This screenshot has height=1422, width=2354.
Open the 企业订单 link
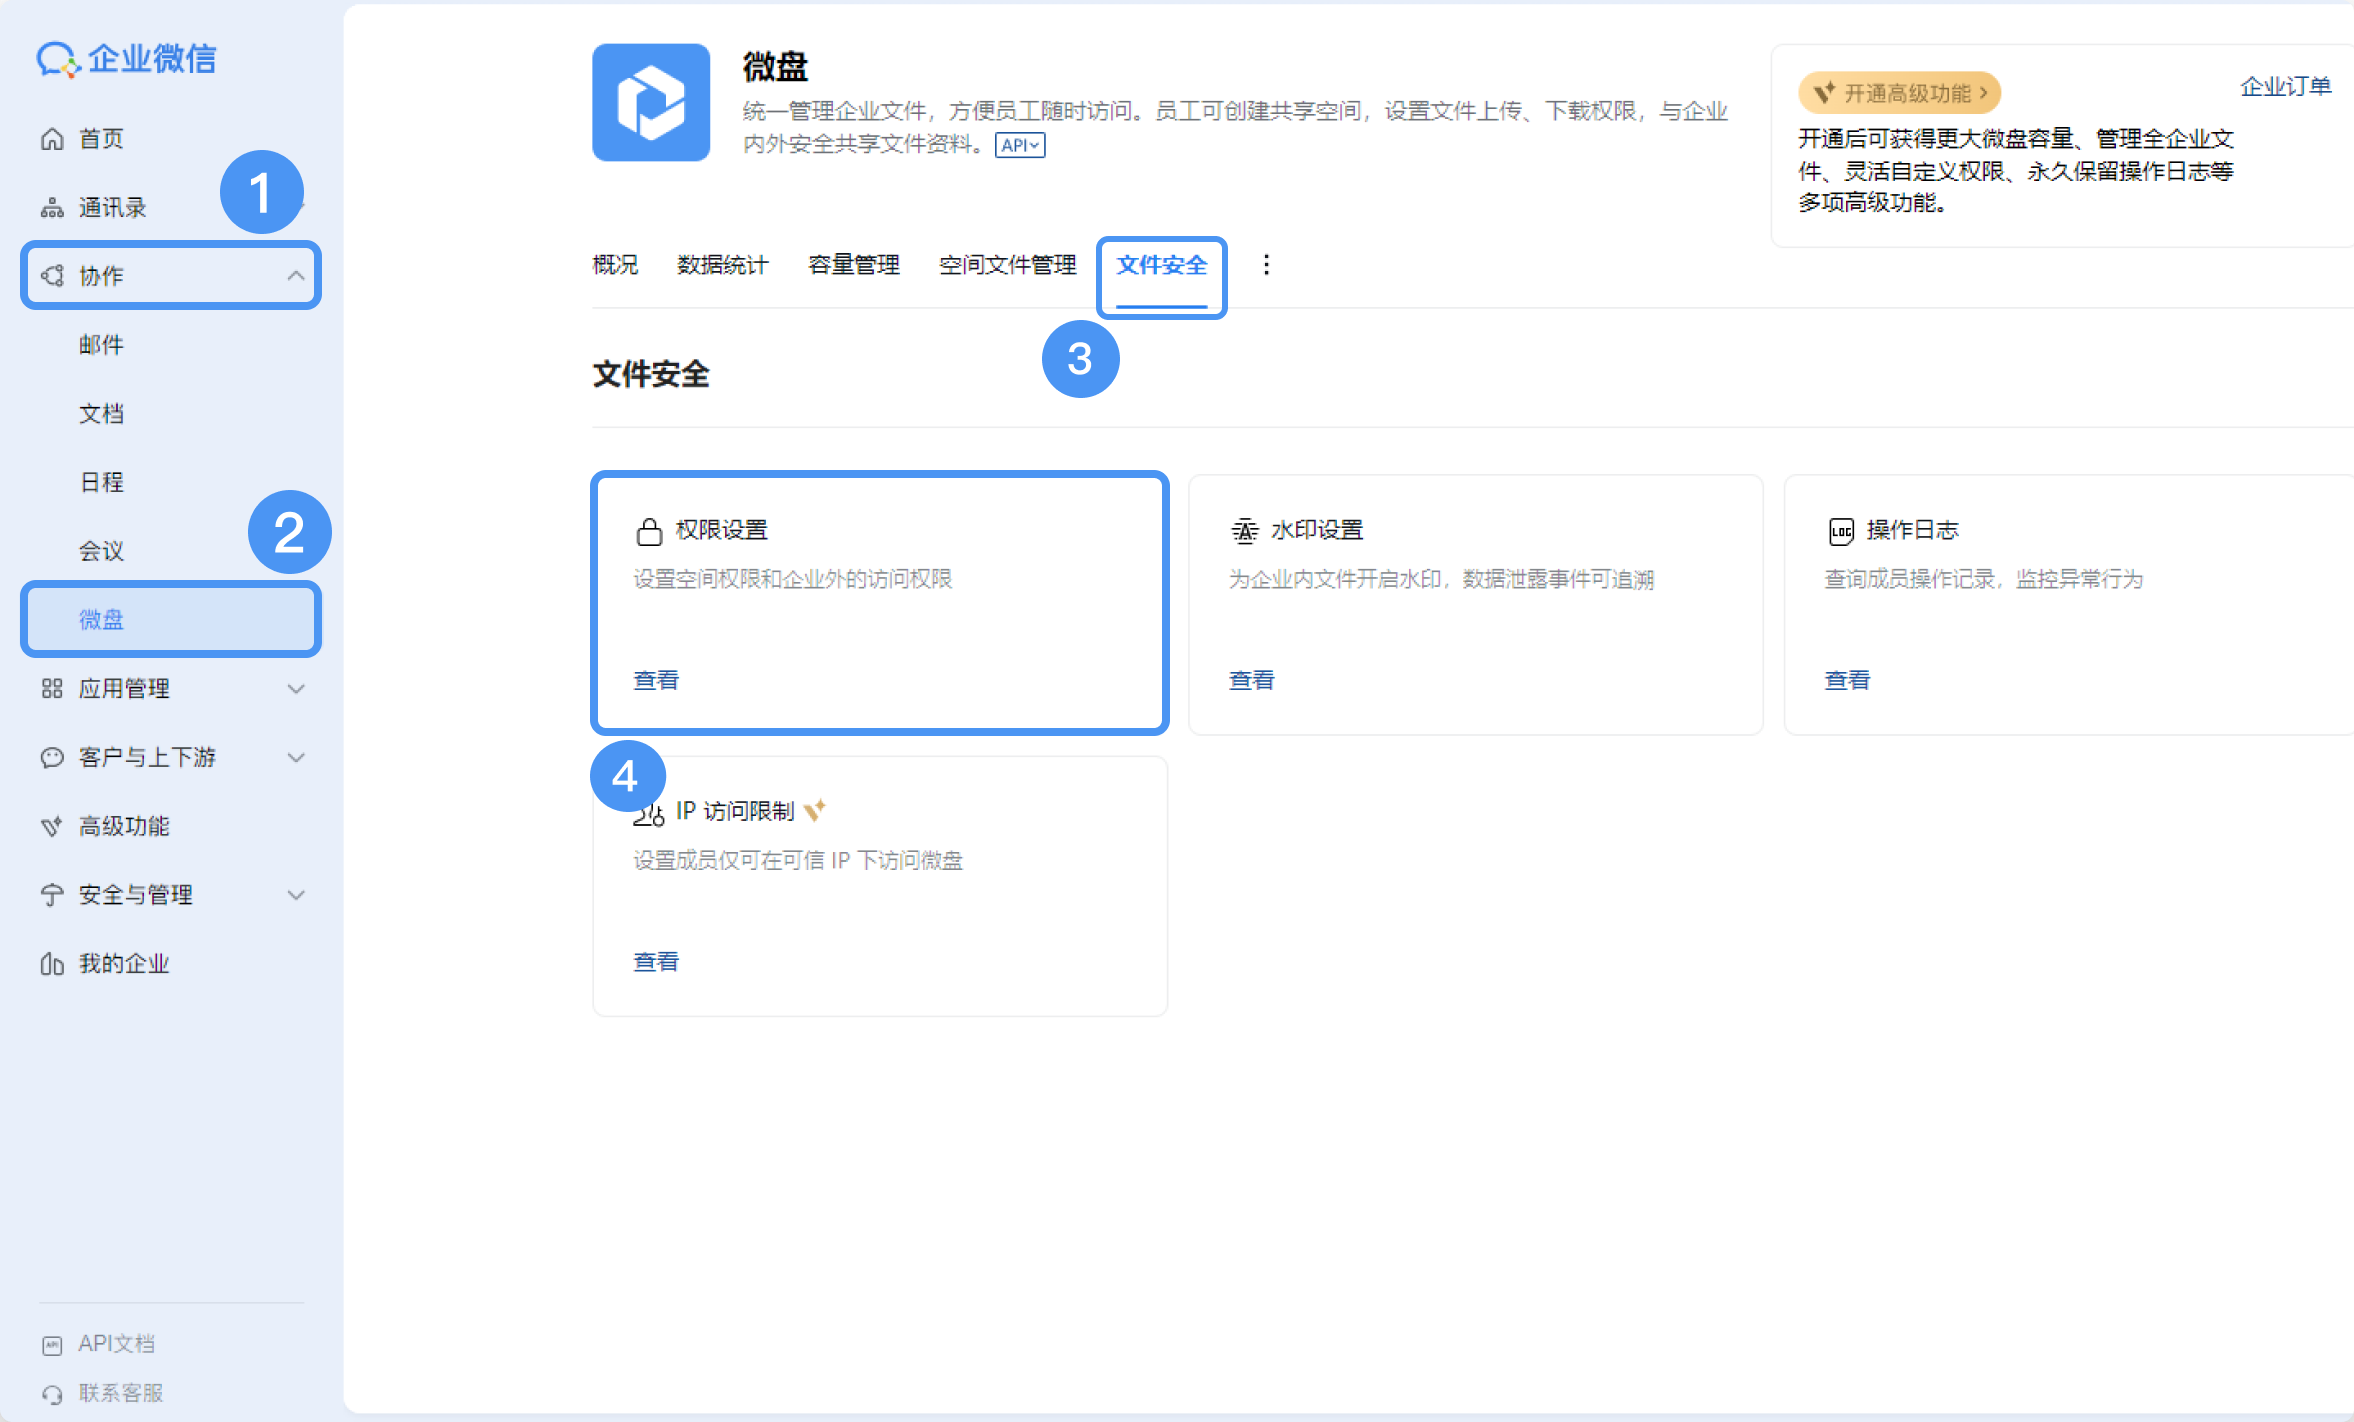2286,87
